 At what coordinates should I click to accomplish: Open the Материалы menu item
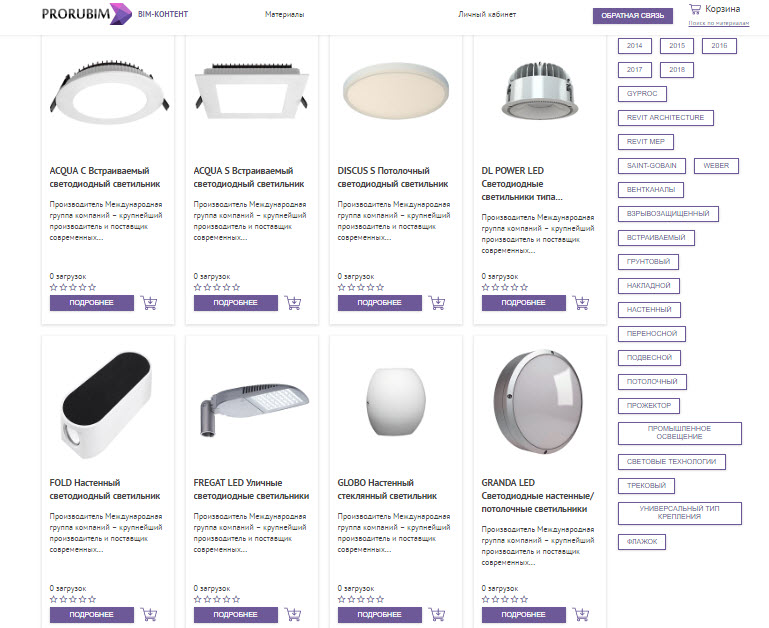pos(284,15)
